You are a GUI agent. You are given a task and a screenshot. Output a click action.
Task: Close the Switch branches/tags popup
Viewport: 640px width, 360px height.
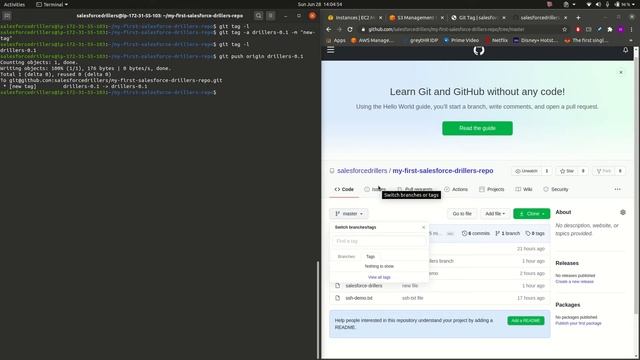423,227
